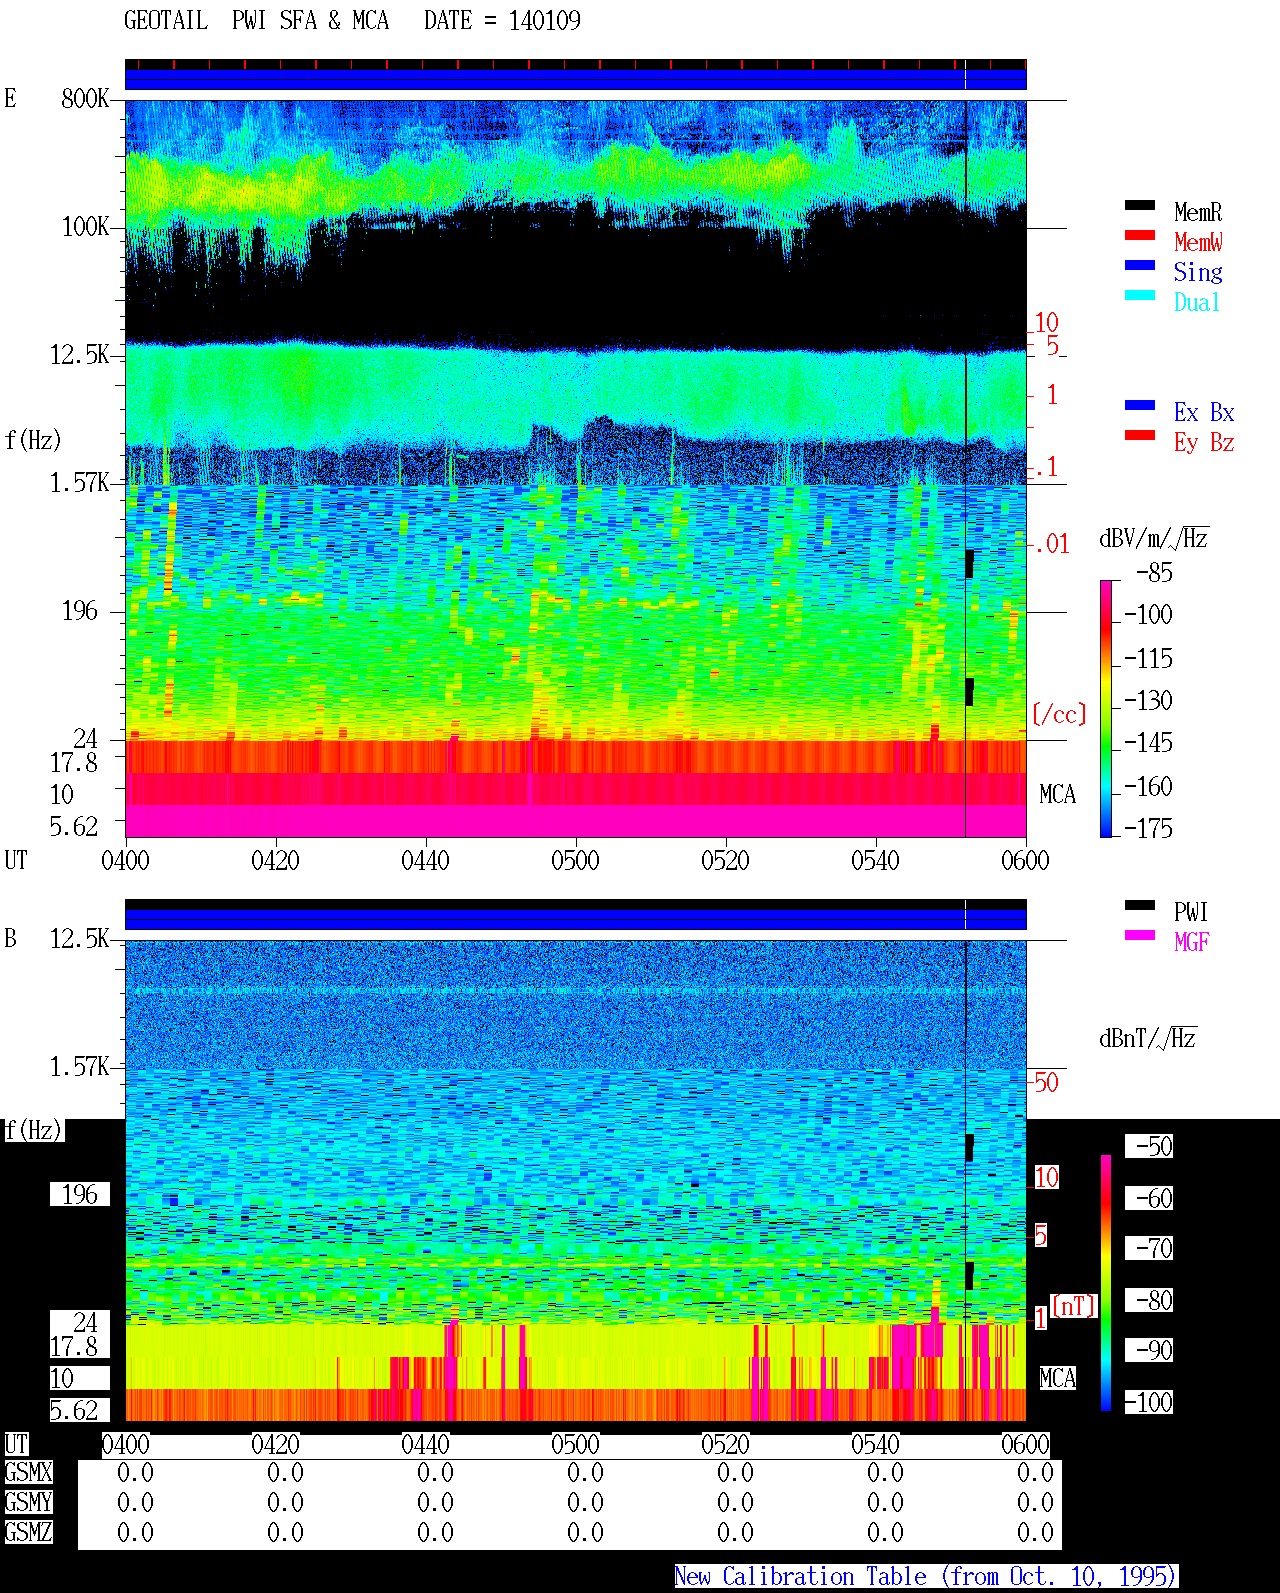Click the B panel label beside 12.5K
The width and height of the screenshot is (1280, 1593).
coord(10,939)
